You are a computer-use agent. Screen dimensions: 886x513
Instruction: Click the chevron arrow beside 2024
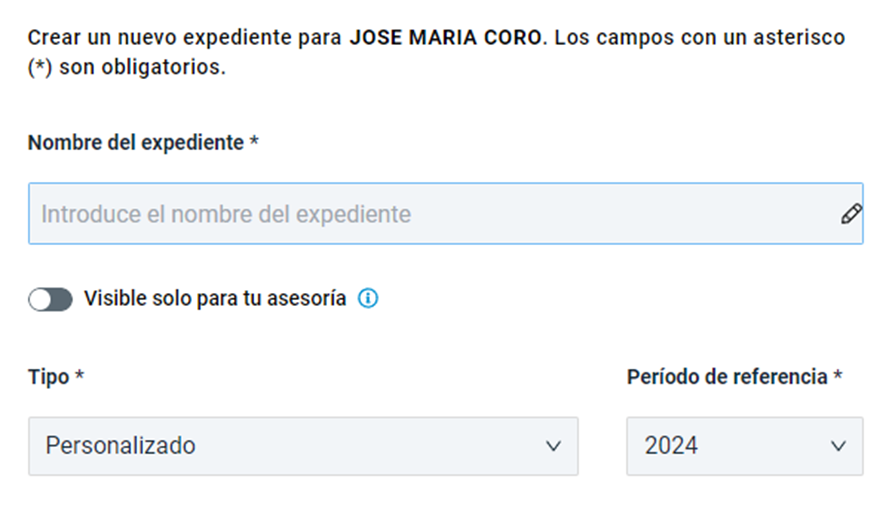[x=839, y=446]
